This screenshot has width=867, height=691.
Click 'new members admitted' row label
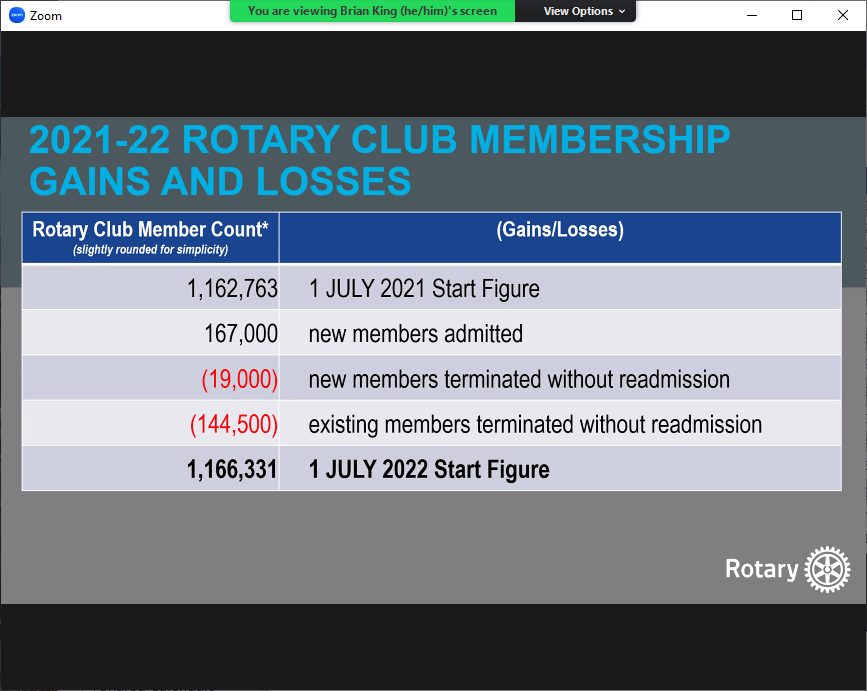point(415,334)
